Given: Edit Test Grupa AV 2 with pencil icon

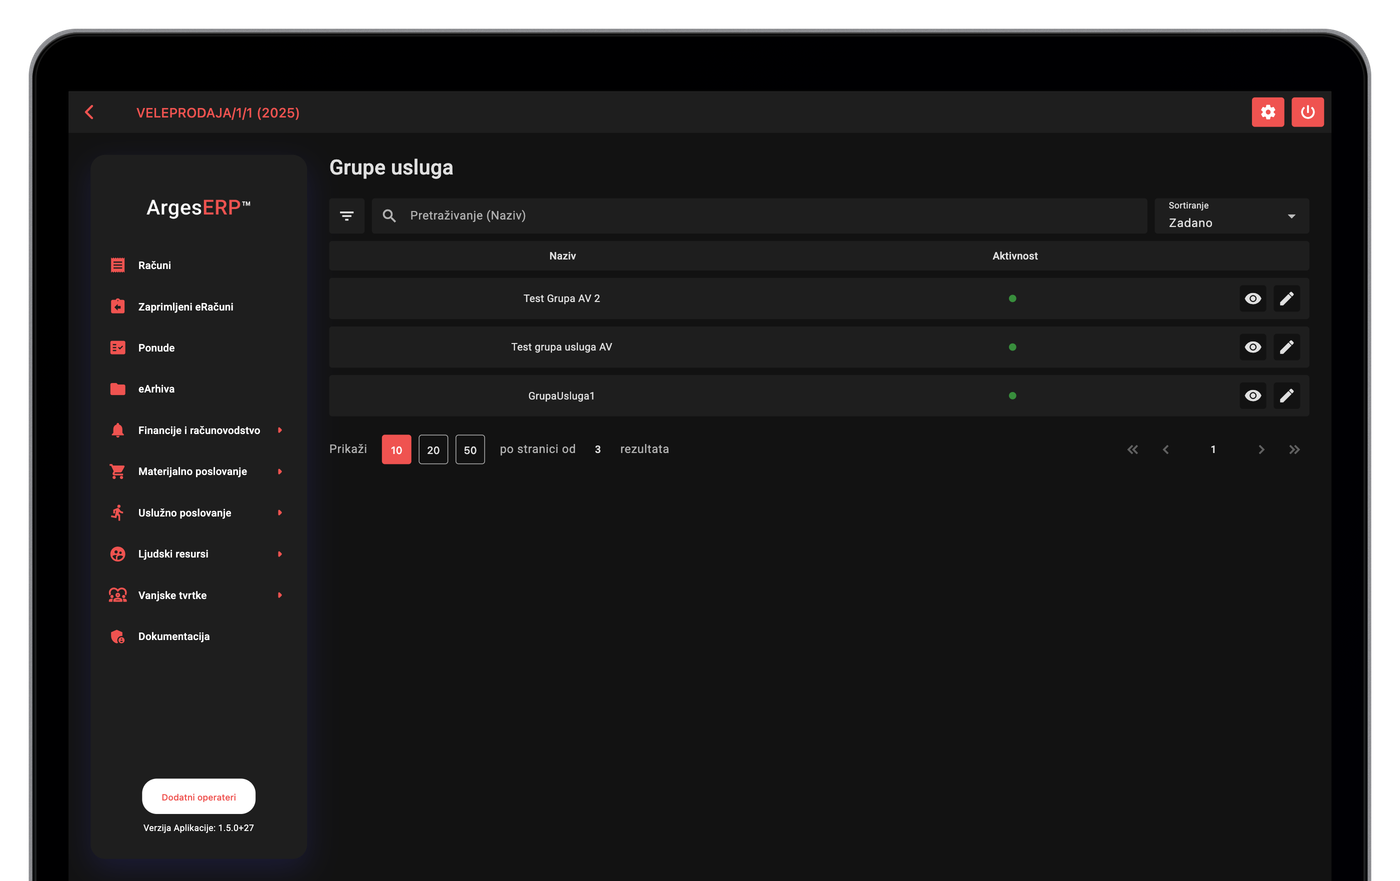Looking at the screenshot, I should (x=1287, y=298).
